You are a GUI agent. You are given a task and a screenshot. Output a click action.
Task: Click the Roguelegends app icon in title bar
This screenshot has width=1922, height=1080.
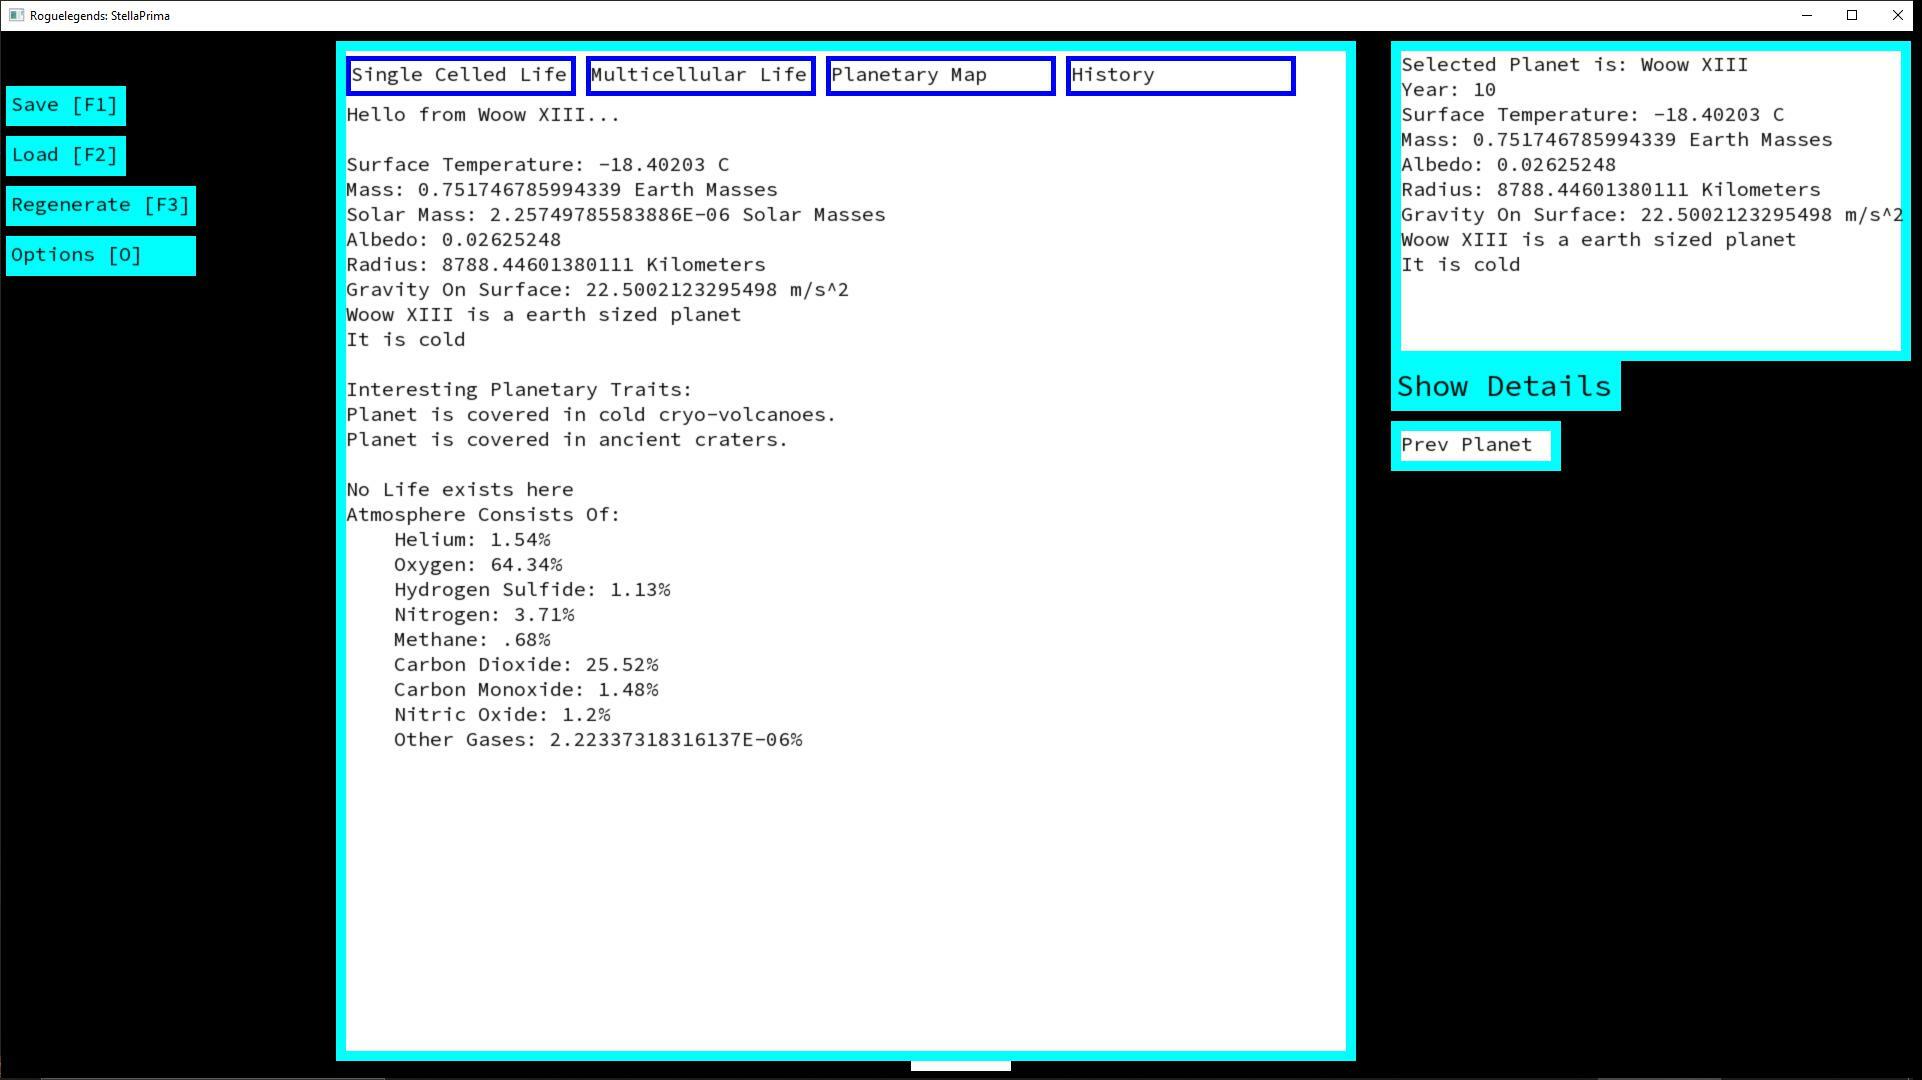click(x=16, y=15)
